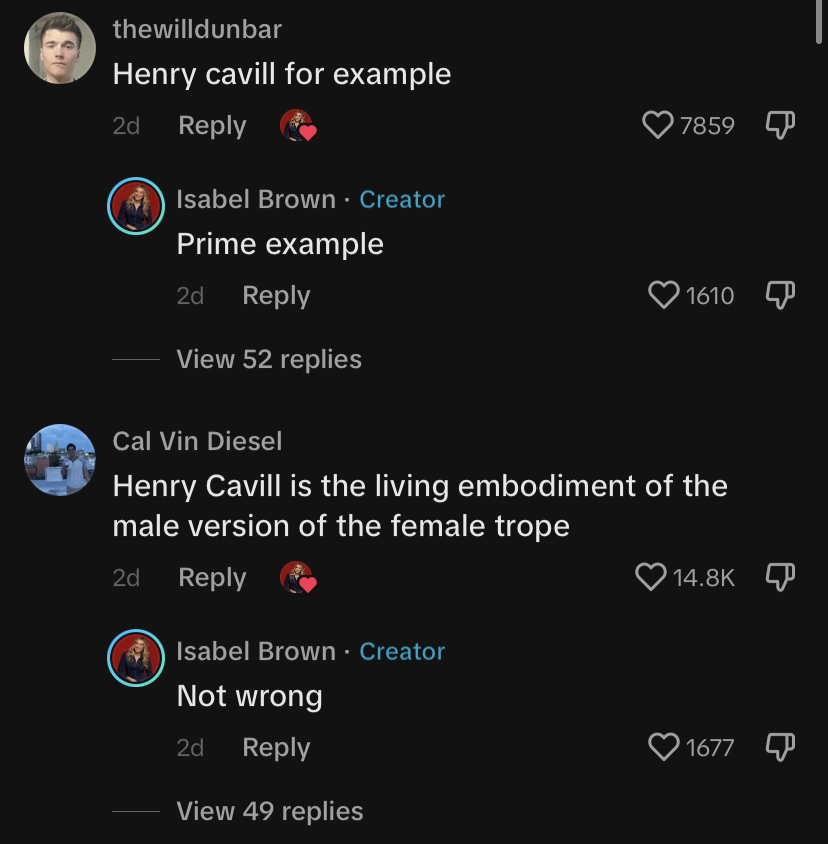Image resolution: width=828 pixels, height=844 pixels.
Task: Like Isabel Brown's "Prime example" reply
Action: click(663, 295)
